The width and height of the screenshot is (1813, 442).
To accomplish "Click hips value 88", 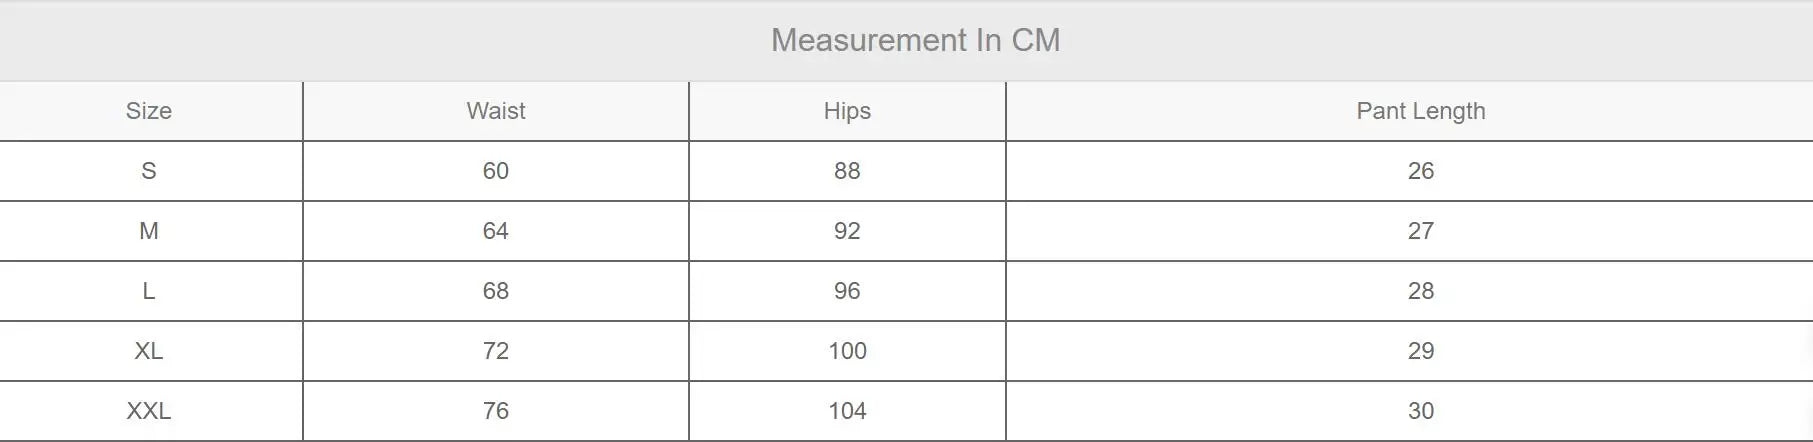I will [847, 171].
